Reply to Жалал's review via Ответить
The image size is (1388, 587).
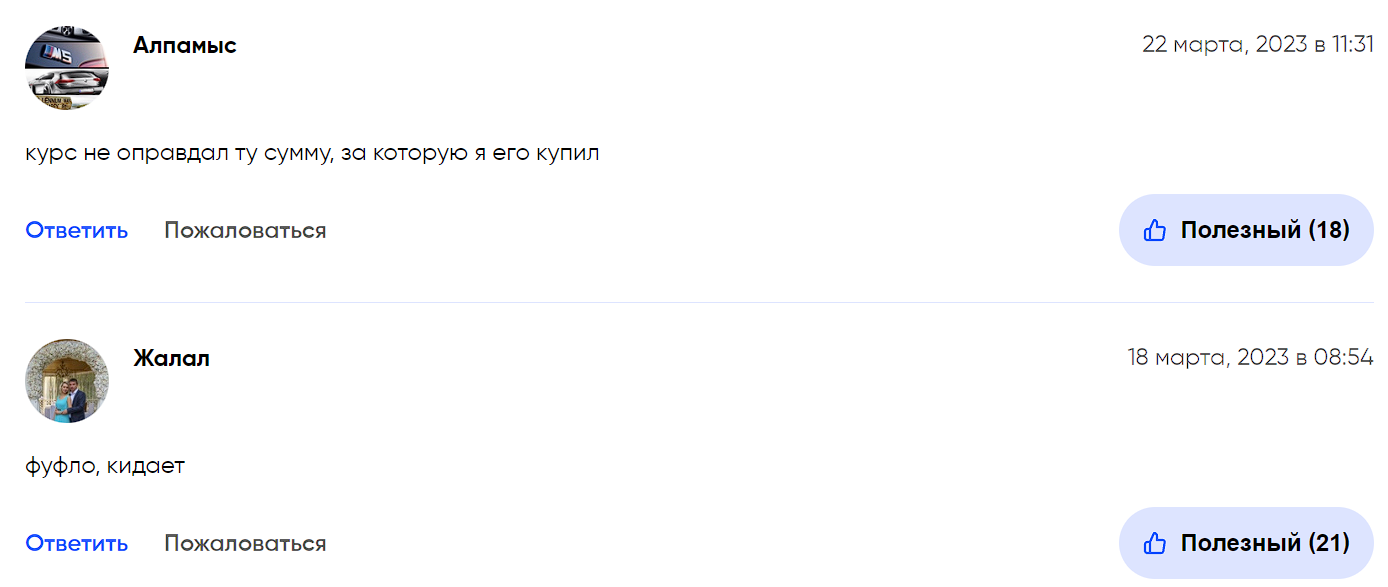click(77, 543)
